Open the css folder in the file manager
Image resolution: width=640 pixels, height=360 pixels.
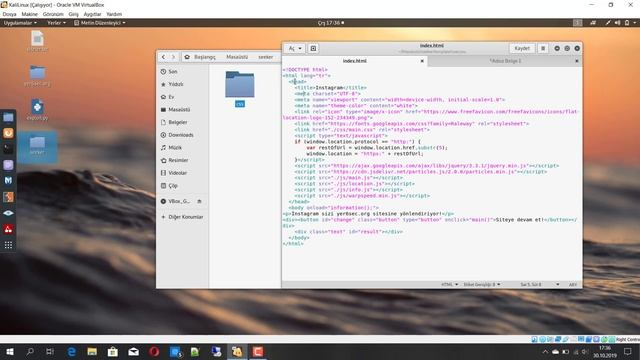[240, 89]
